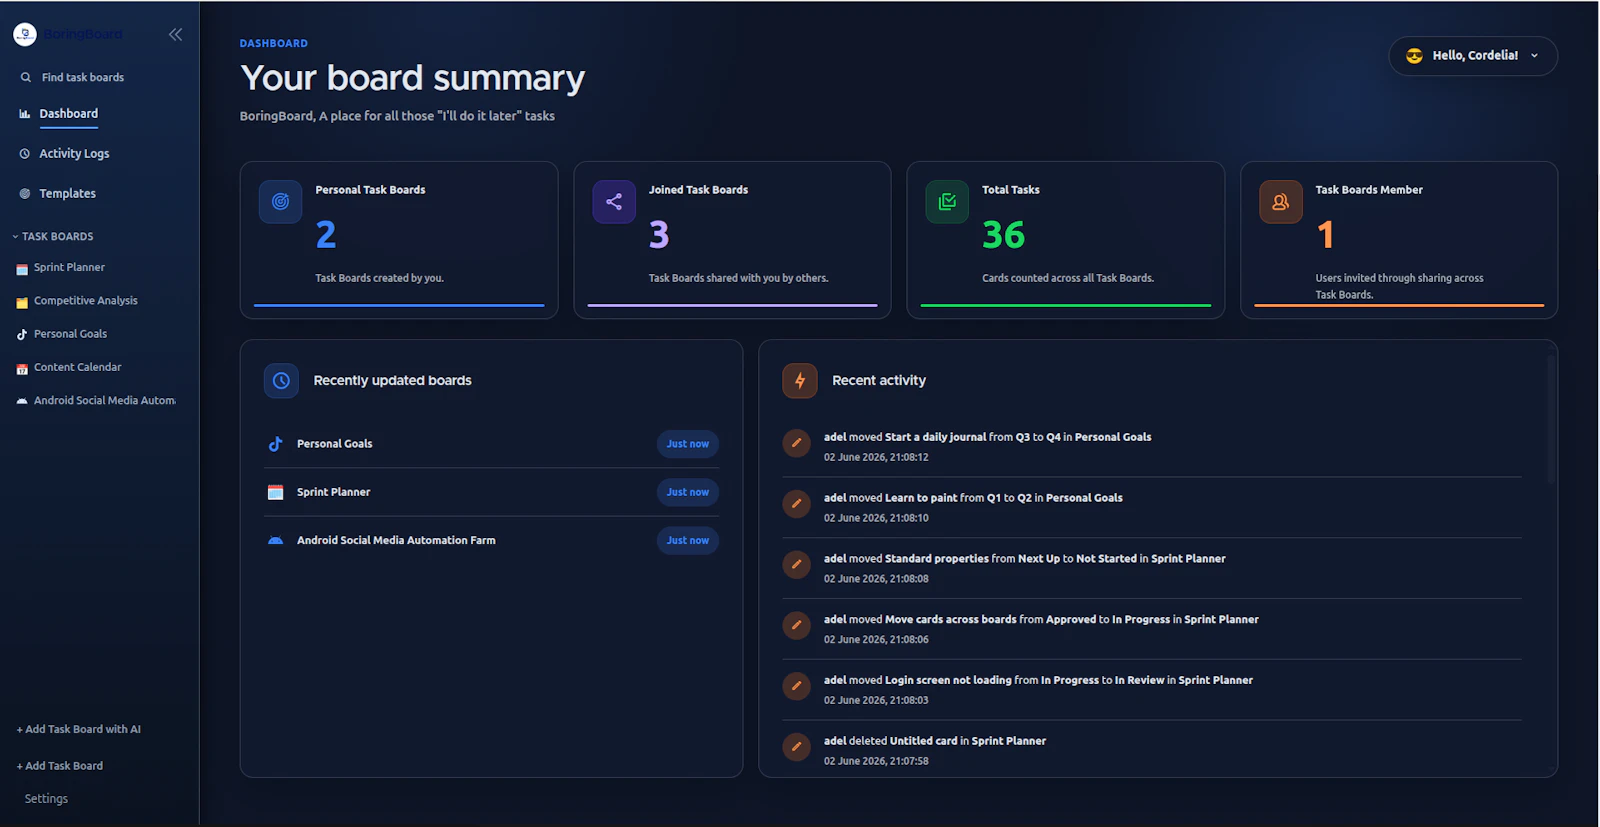Open Settings at sidebar bottom
Viewport: 1600px width, 827px height.
pos(46,799)
